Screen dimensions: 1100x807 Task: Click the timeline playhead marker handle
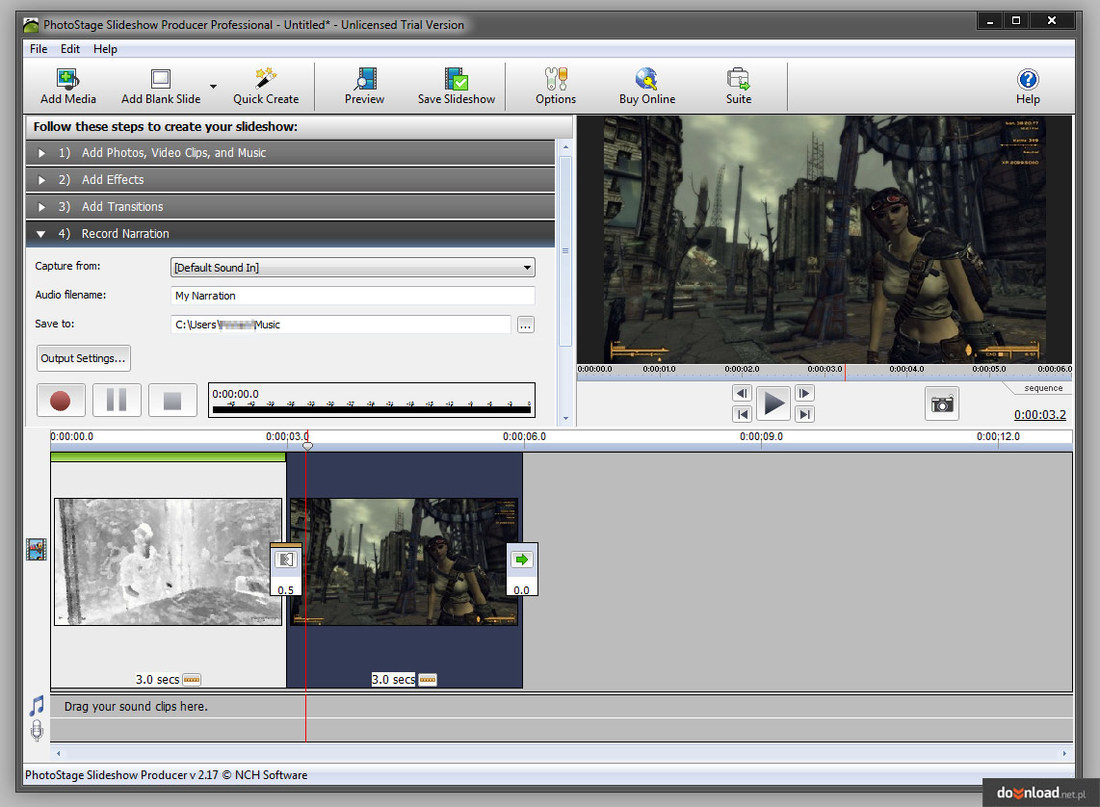click(307, 446)
